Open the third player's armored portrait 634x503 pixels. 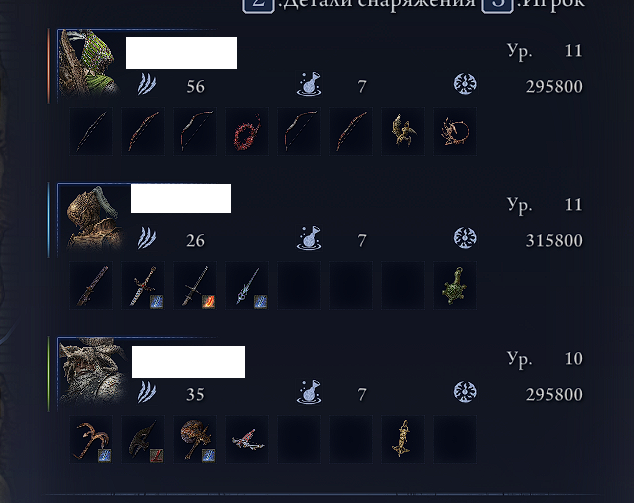(94, 372)
